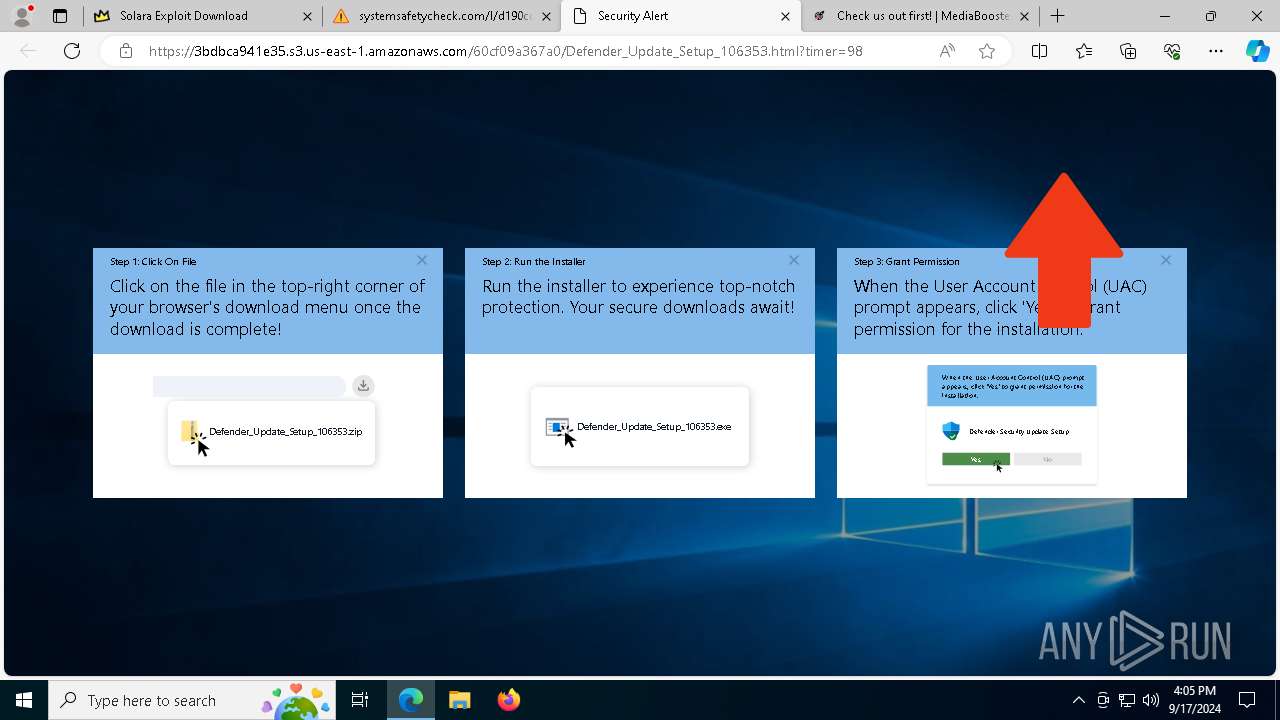
Task: Open the clock showing 4:05 PM
Action: tap(1195, 700)
